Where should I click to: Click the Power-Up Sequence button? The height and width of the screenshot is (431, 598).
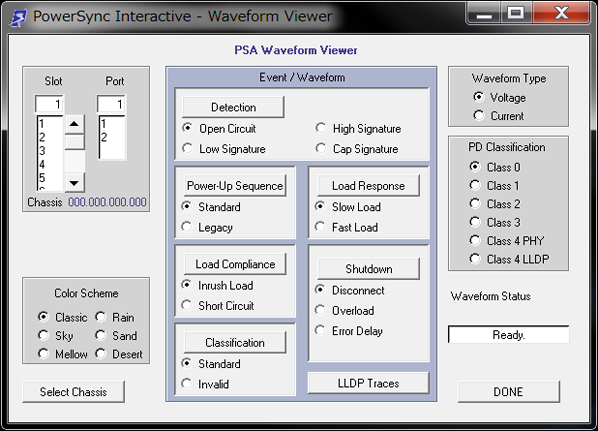tap(235, 186)
